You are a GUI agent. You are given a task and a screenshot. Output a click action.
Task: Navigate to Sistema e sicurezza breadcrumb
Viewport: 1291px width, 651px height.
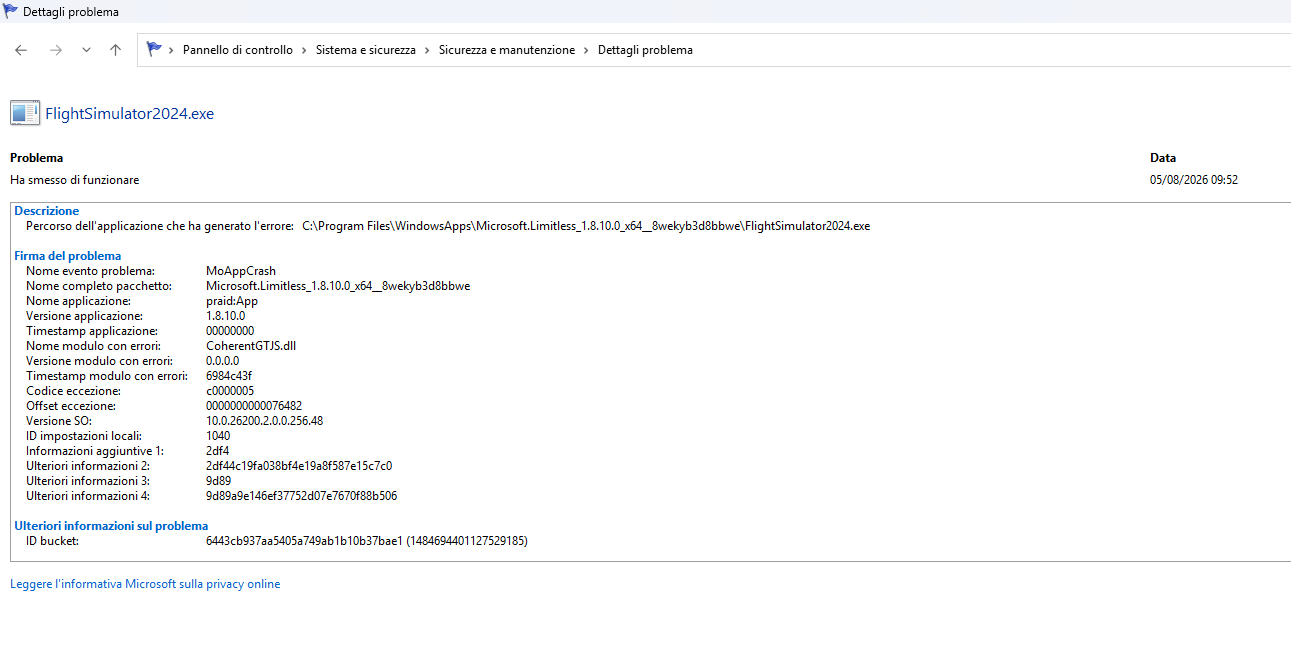366,50
